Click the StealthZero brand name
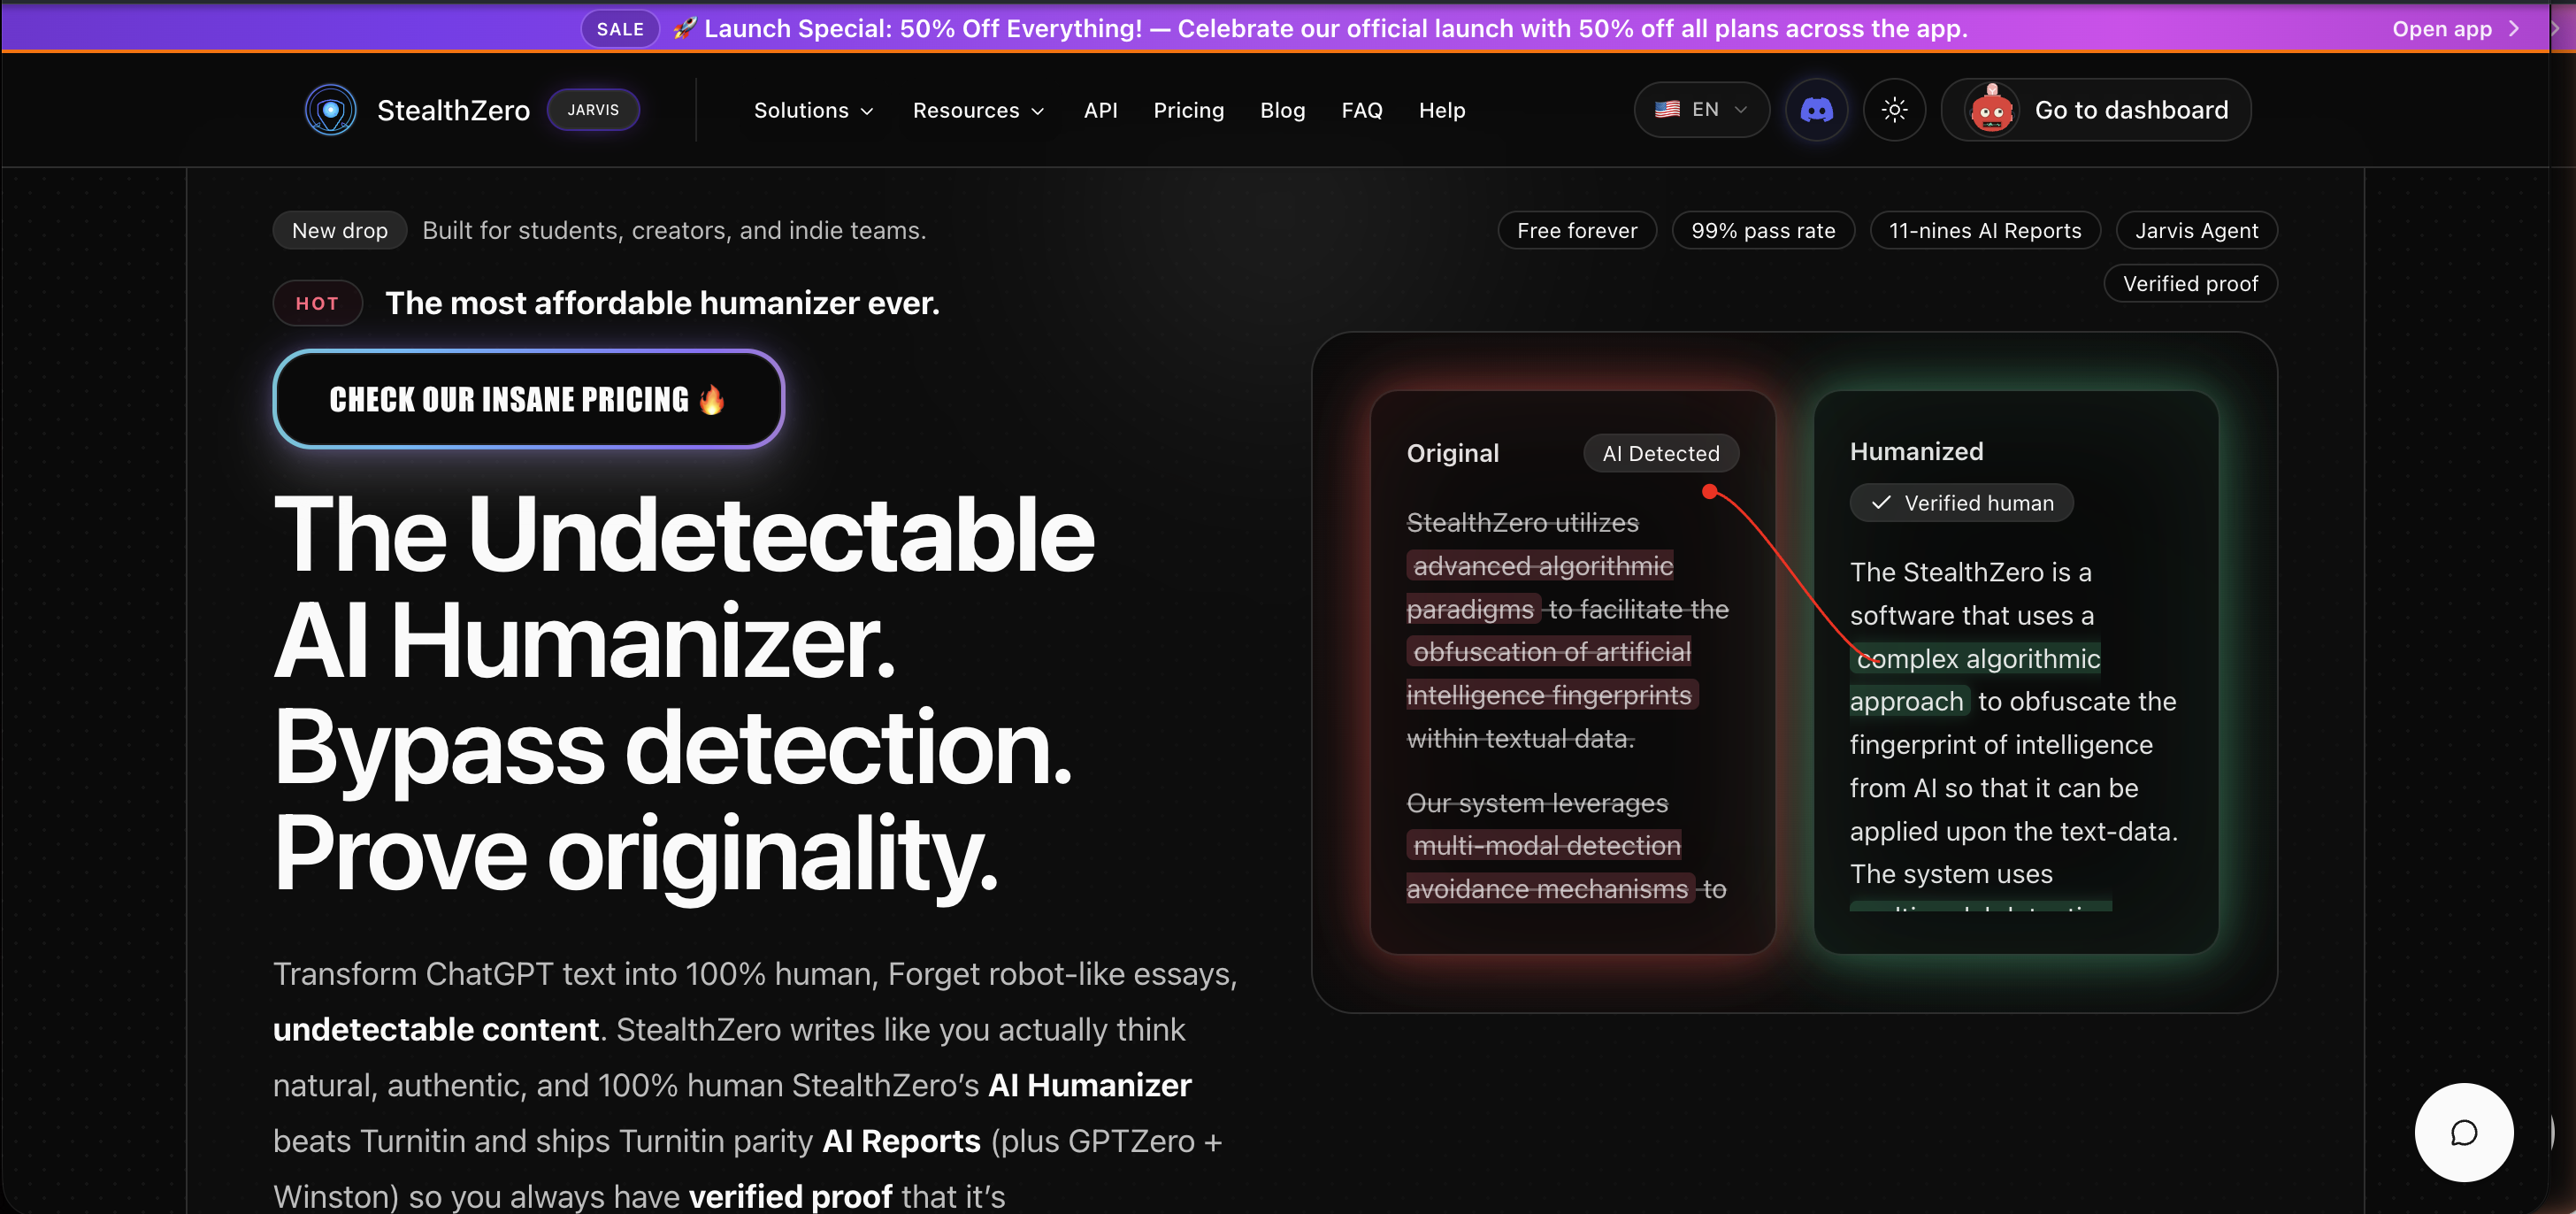 click(453, 110)
